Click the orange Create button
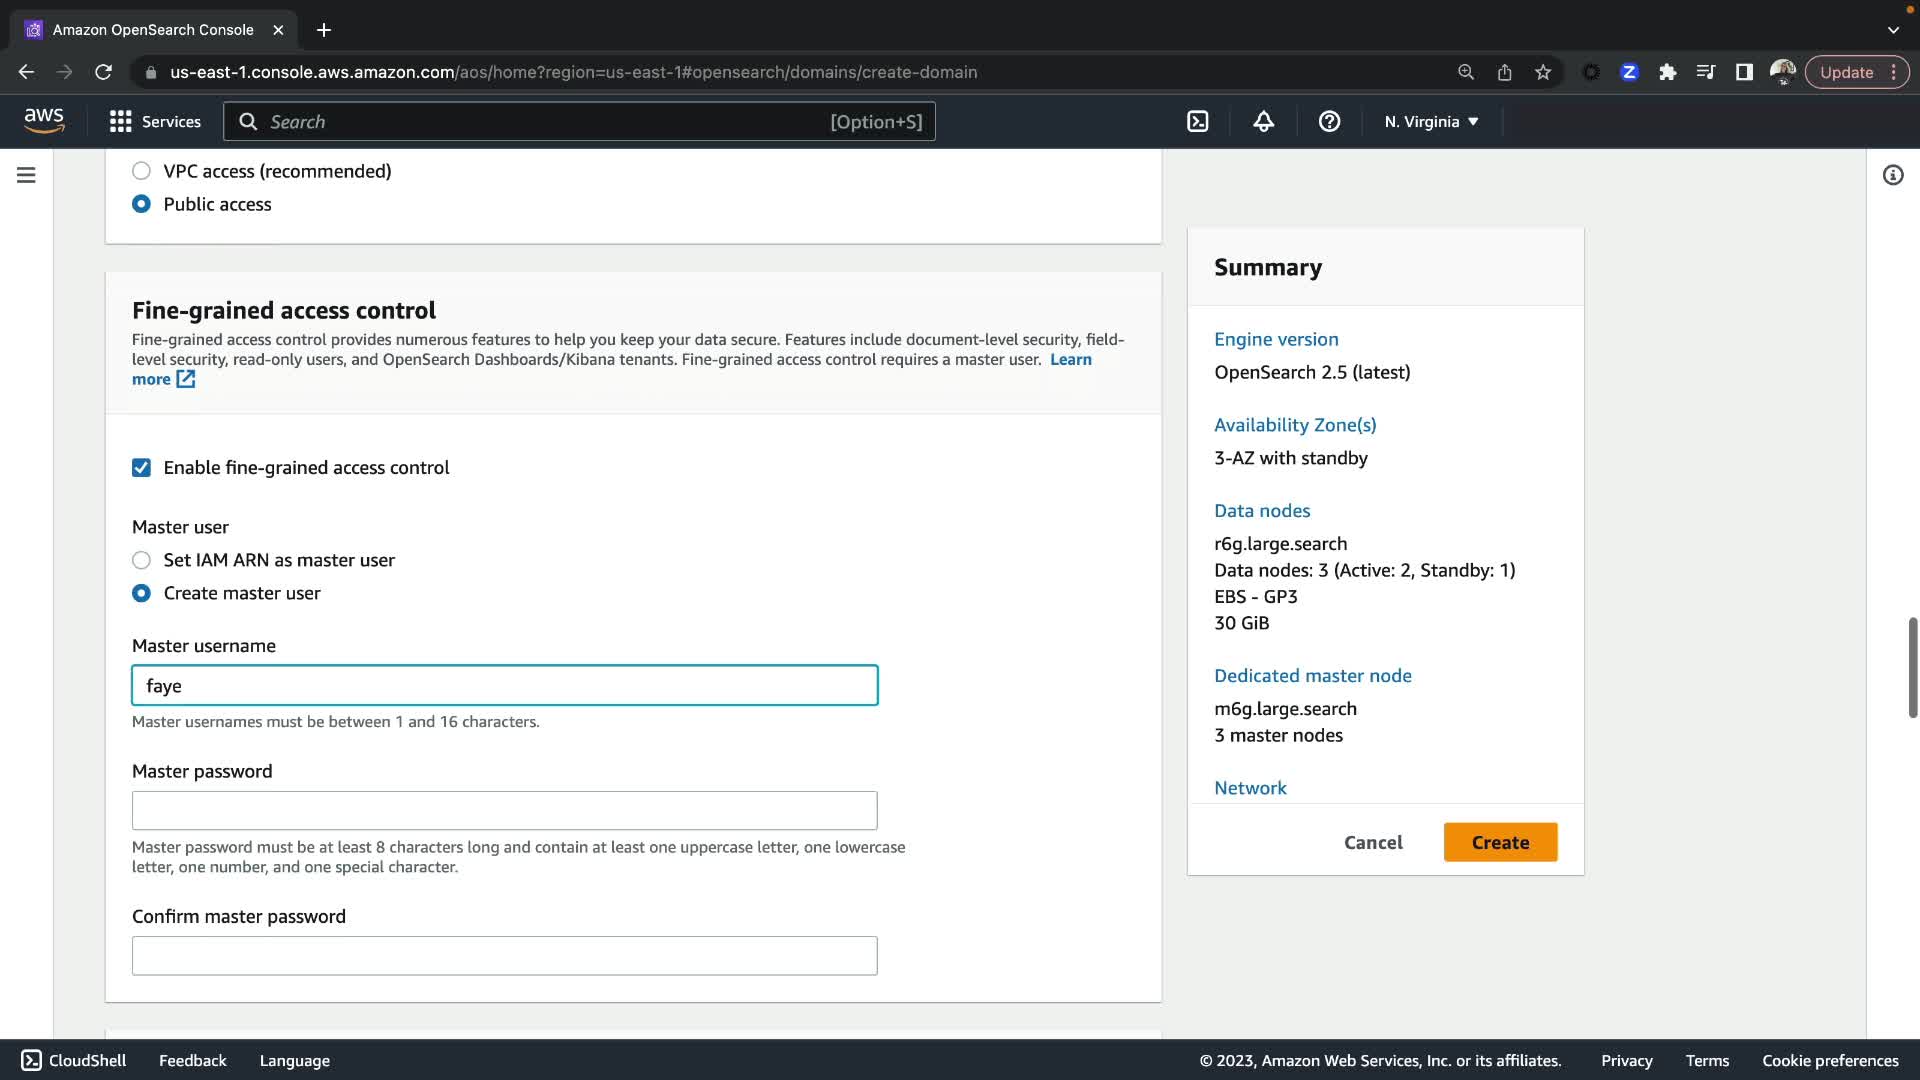Screen dimensions: 1920x1080 pos(1500,842)
